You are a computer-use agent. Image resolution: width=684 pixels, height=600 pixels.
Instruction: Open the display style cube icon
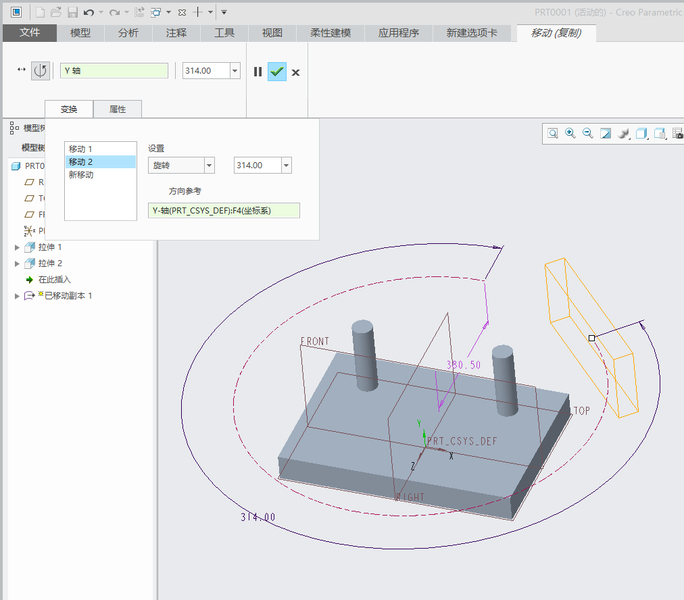point(641,133)
